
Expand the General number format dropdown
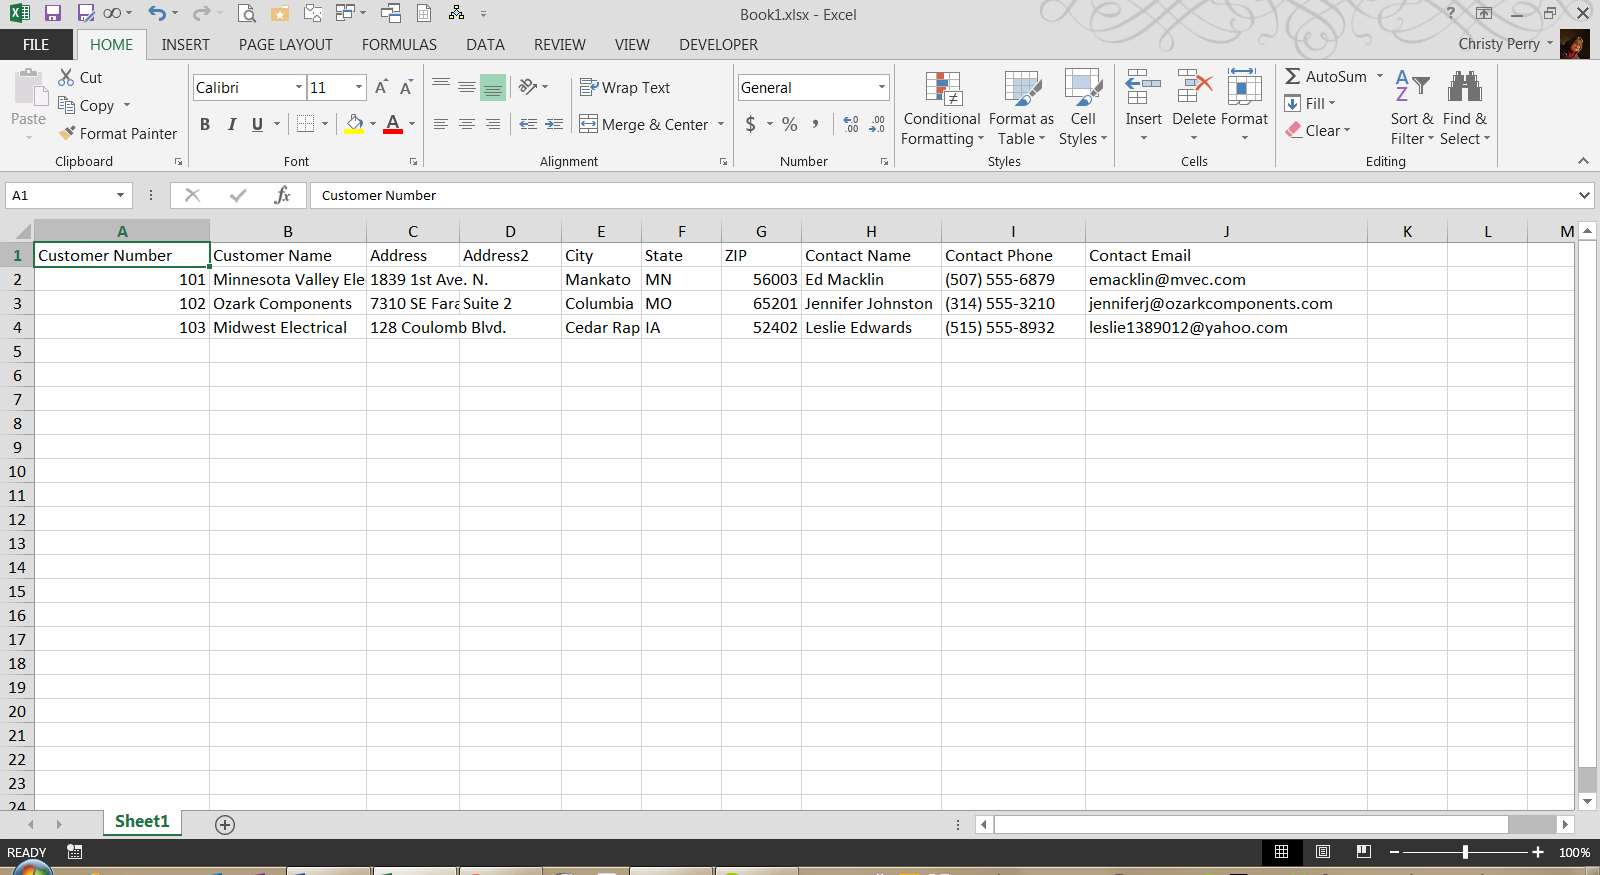pyautogui.click(x=881, y=88)
